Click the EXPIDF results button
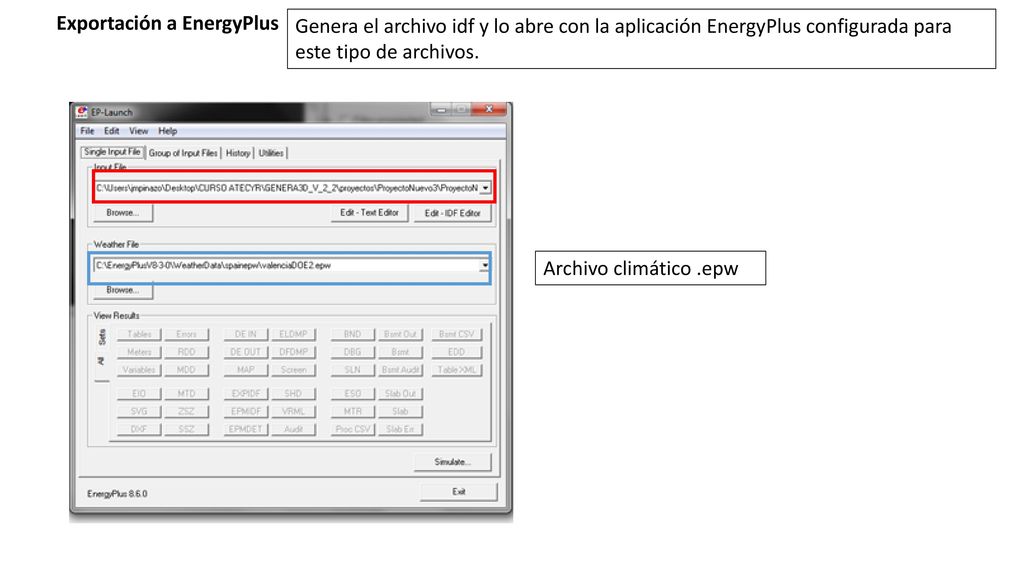The image size is (1024, 576). 246,394
